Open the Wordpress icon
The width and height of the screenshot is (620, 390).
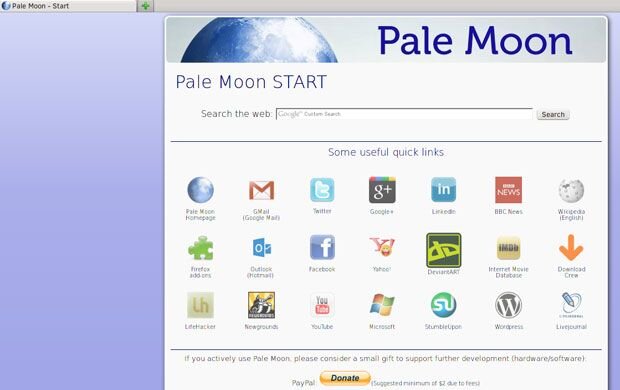508,305
